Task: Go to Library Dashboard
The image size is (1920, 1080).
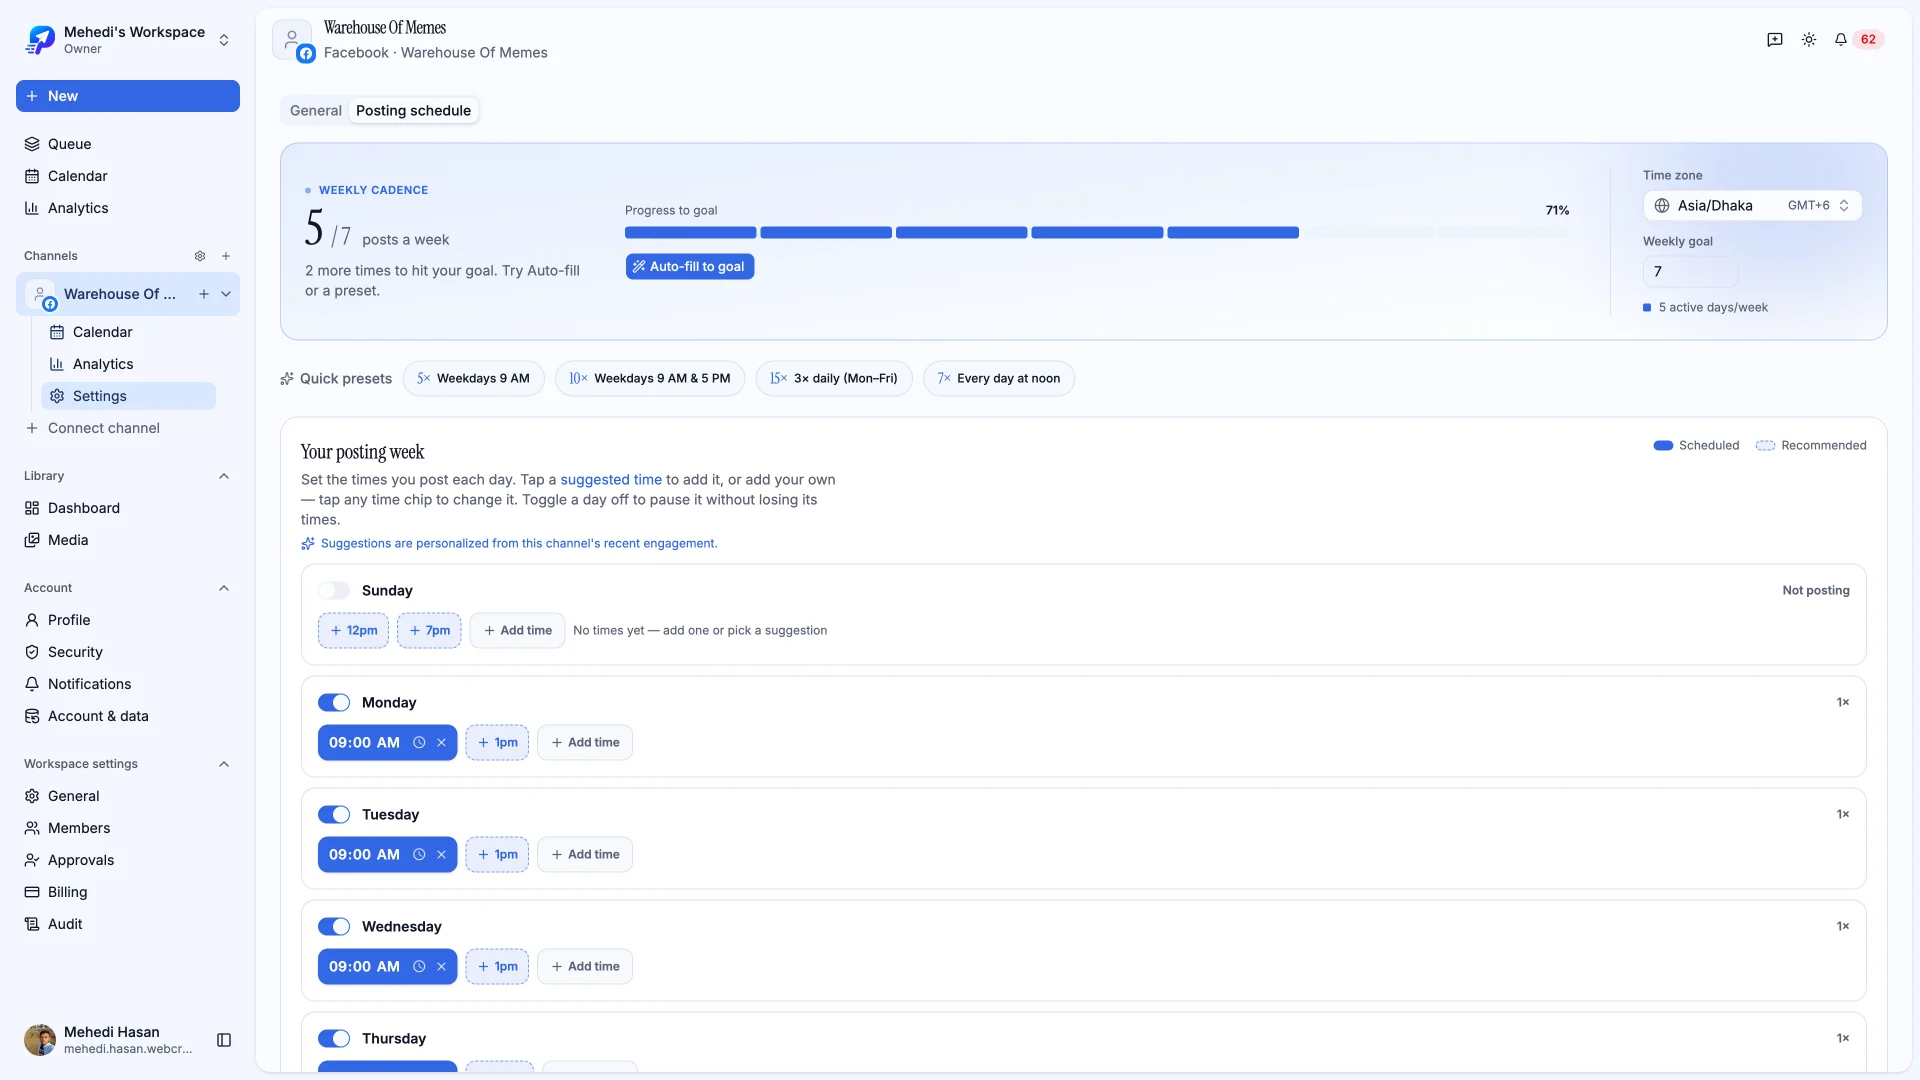Action: [x=128, y=508]
